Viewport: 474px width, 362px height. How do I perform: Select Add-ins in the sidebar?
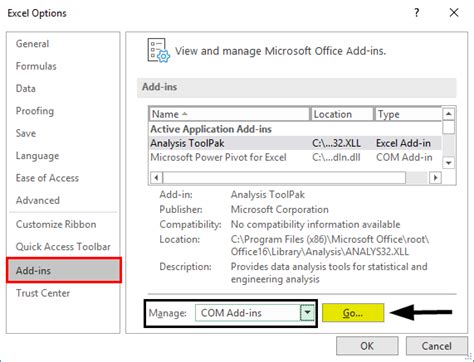click(64, 270)
